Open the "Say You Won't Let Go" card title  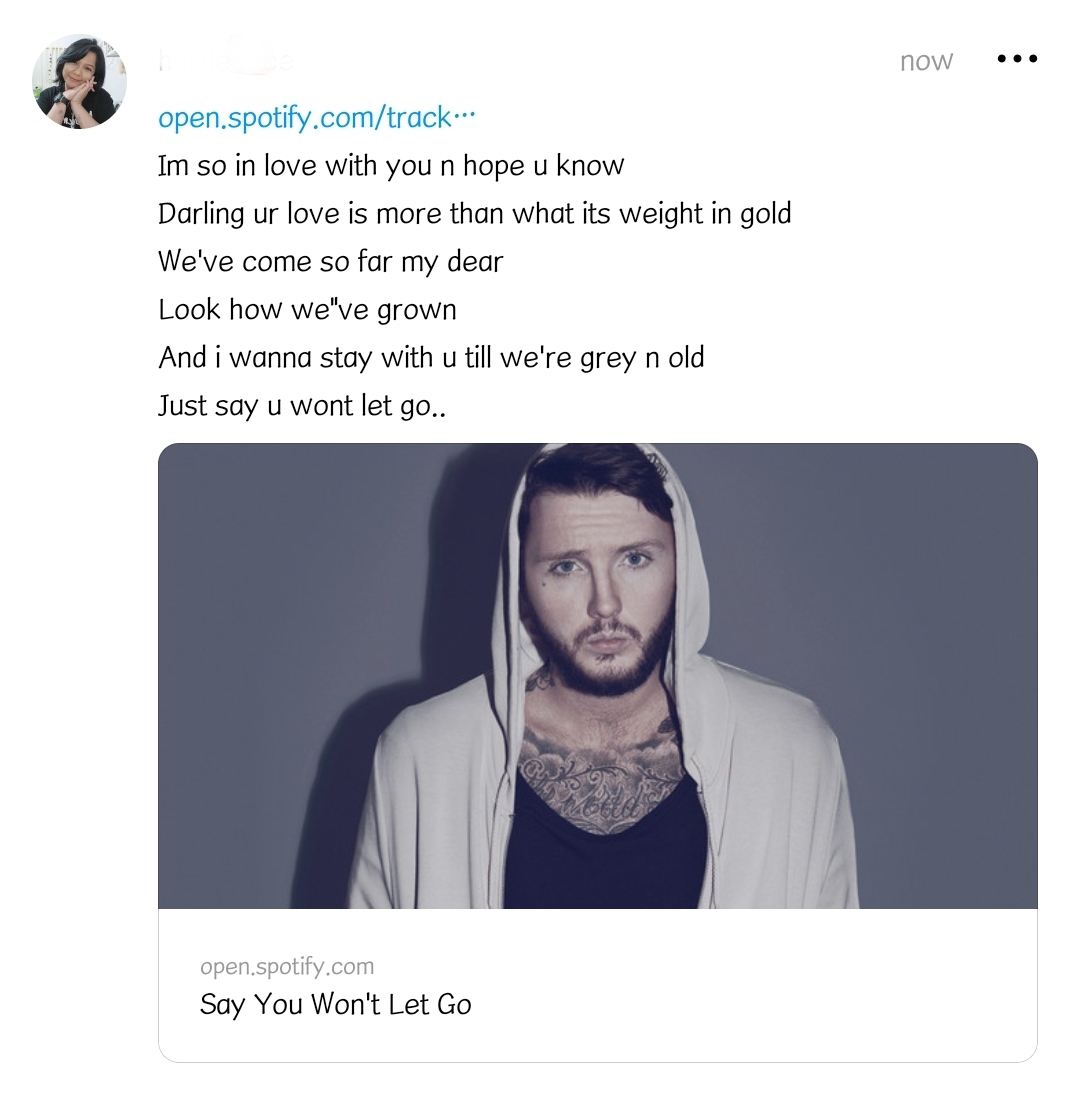point(335,1004)
